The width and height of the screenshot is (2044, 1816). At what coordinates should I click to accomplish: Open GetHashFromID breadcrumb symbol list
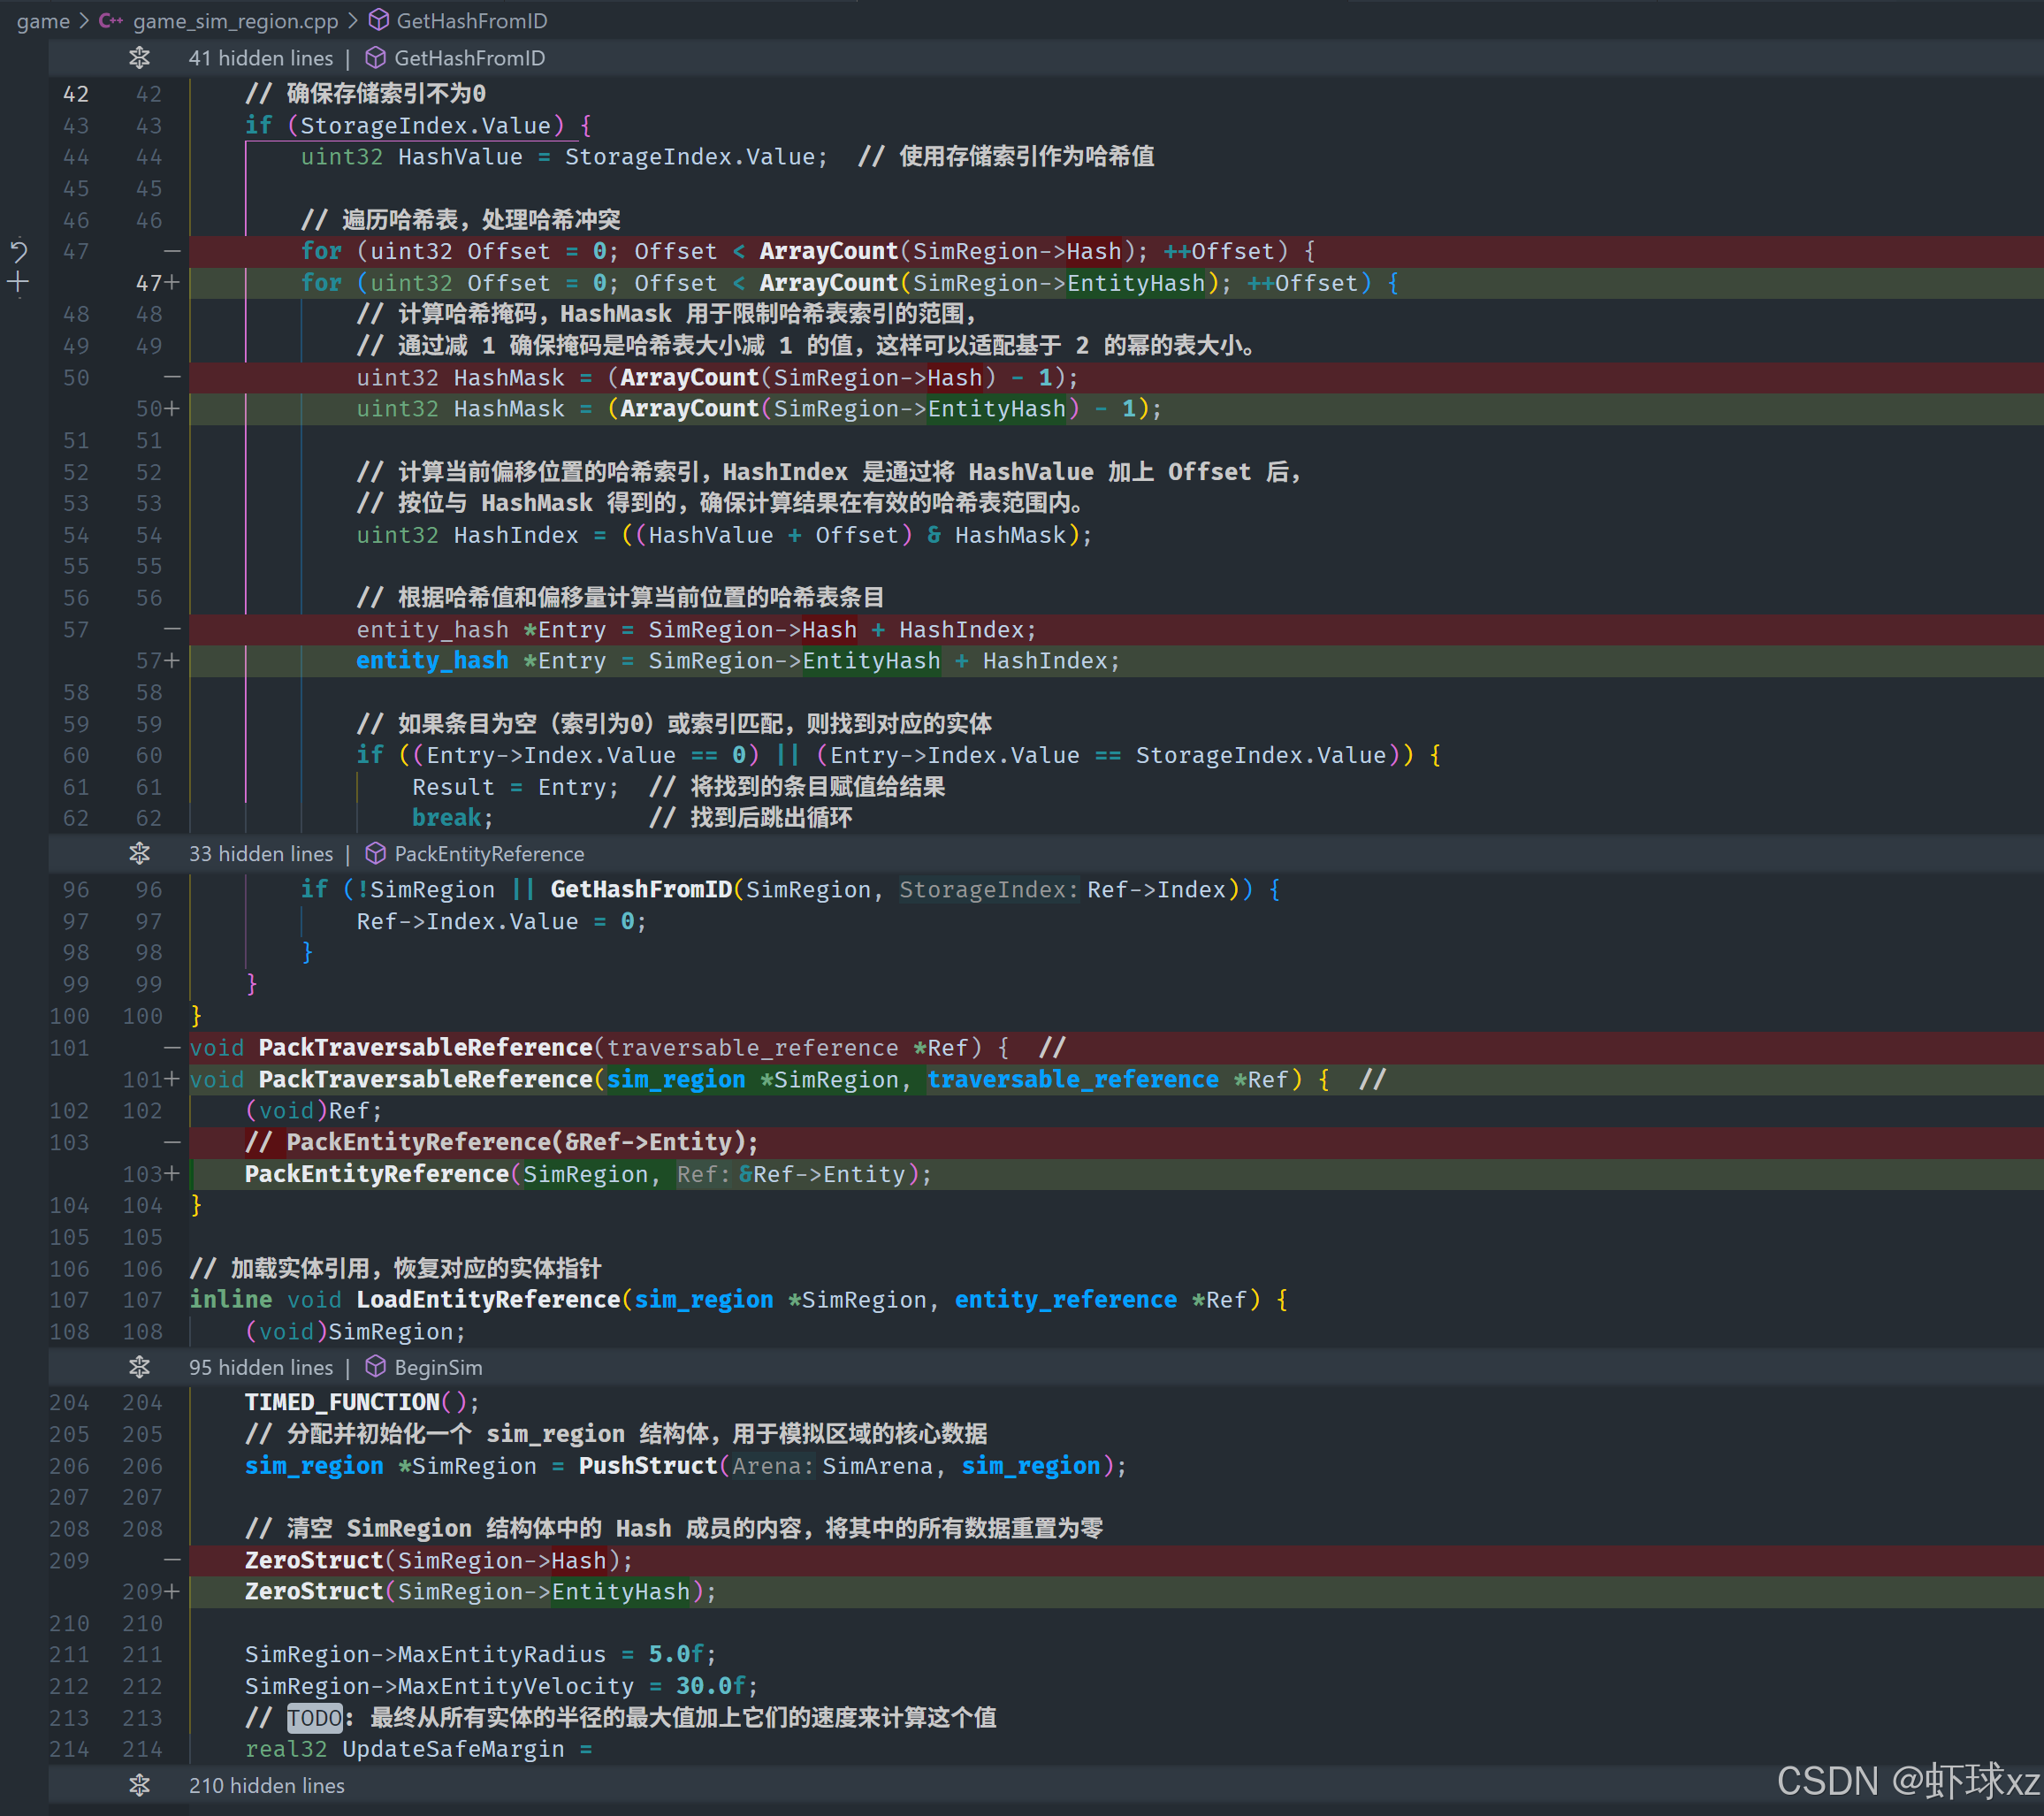tap(471, 21)
